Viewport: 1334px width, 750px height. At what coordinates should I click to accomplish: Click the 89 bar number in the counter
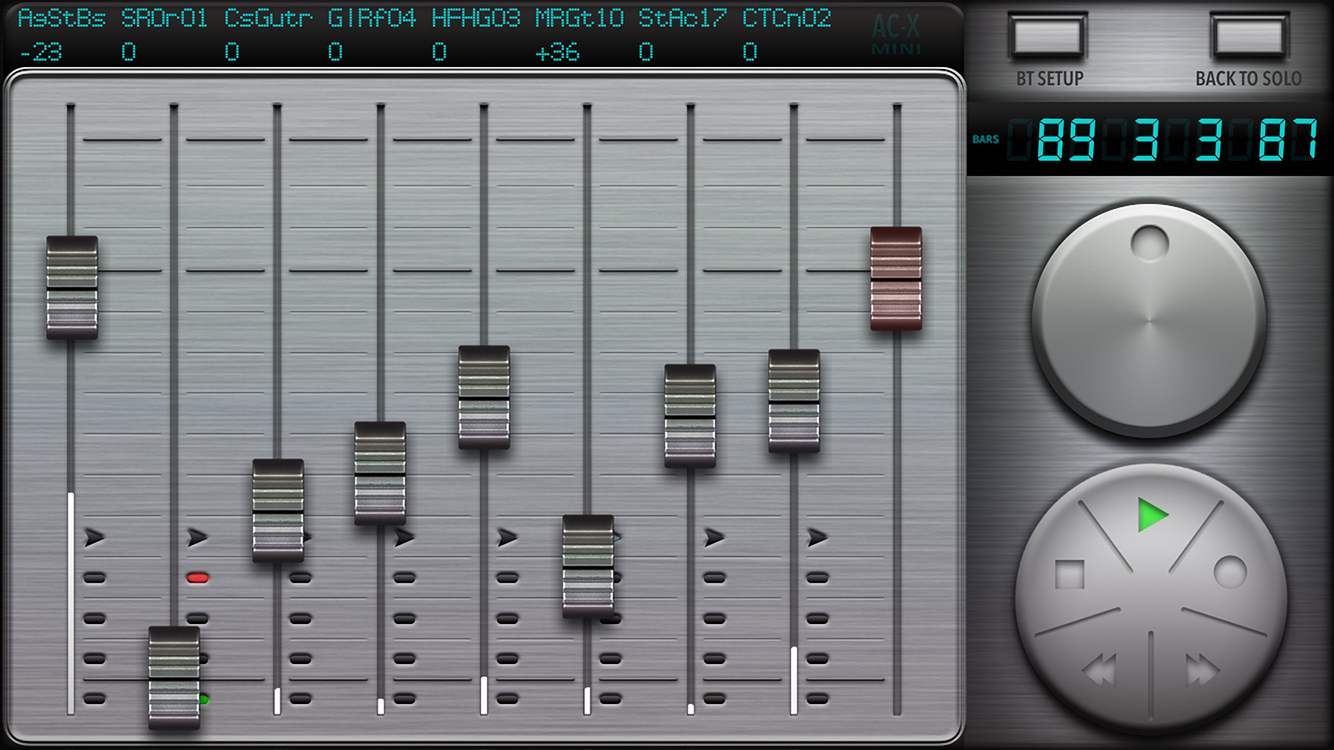[1065, 142]
